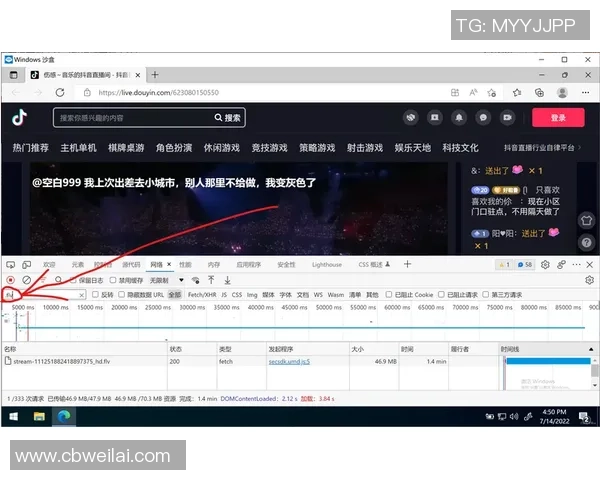600x480 pixels.
Task: Open the message bubble icon
Action: click(483, 118)
